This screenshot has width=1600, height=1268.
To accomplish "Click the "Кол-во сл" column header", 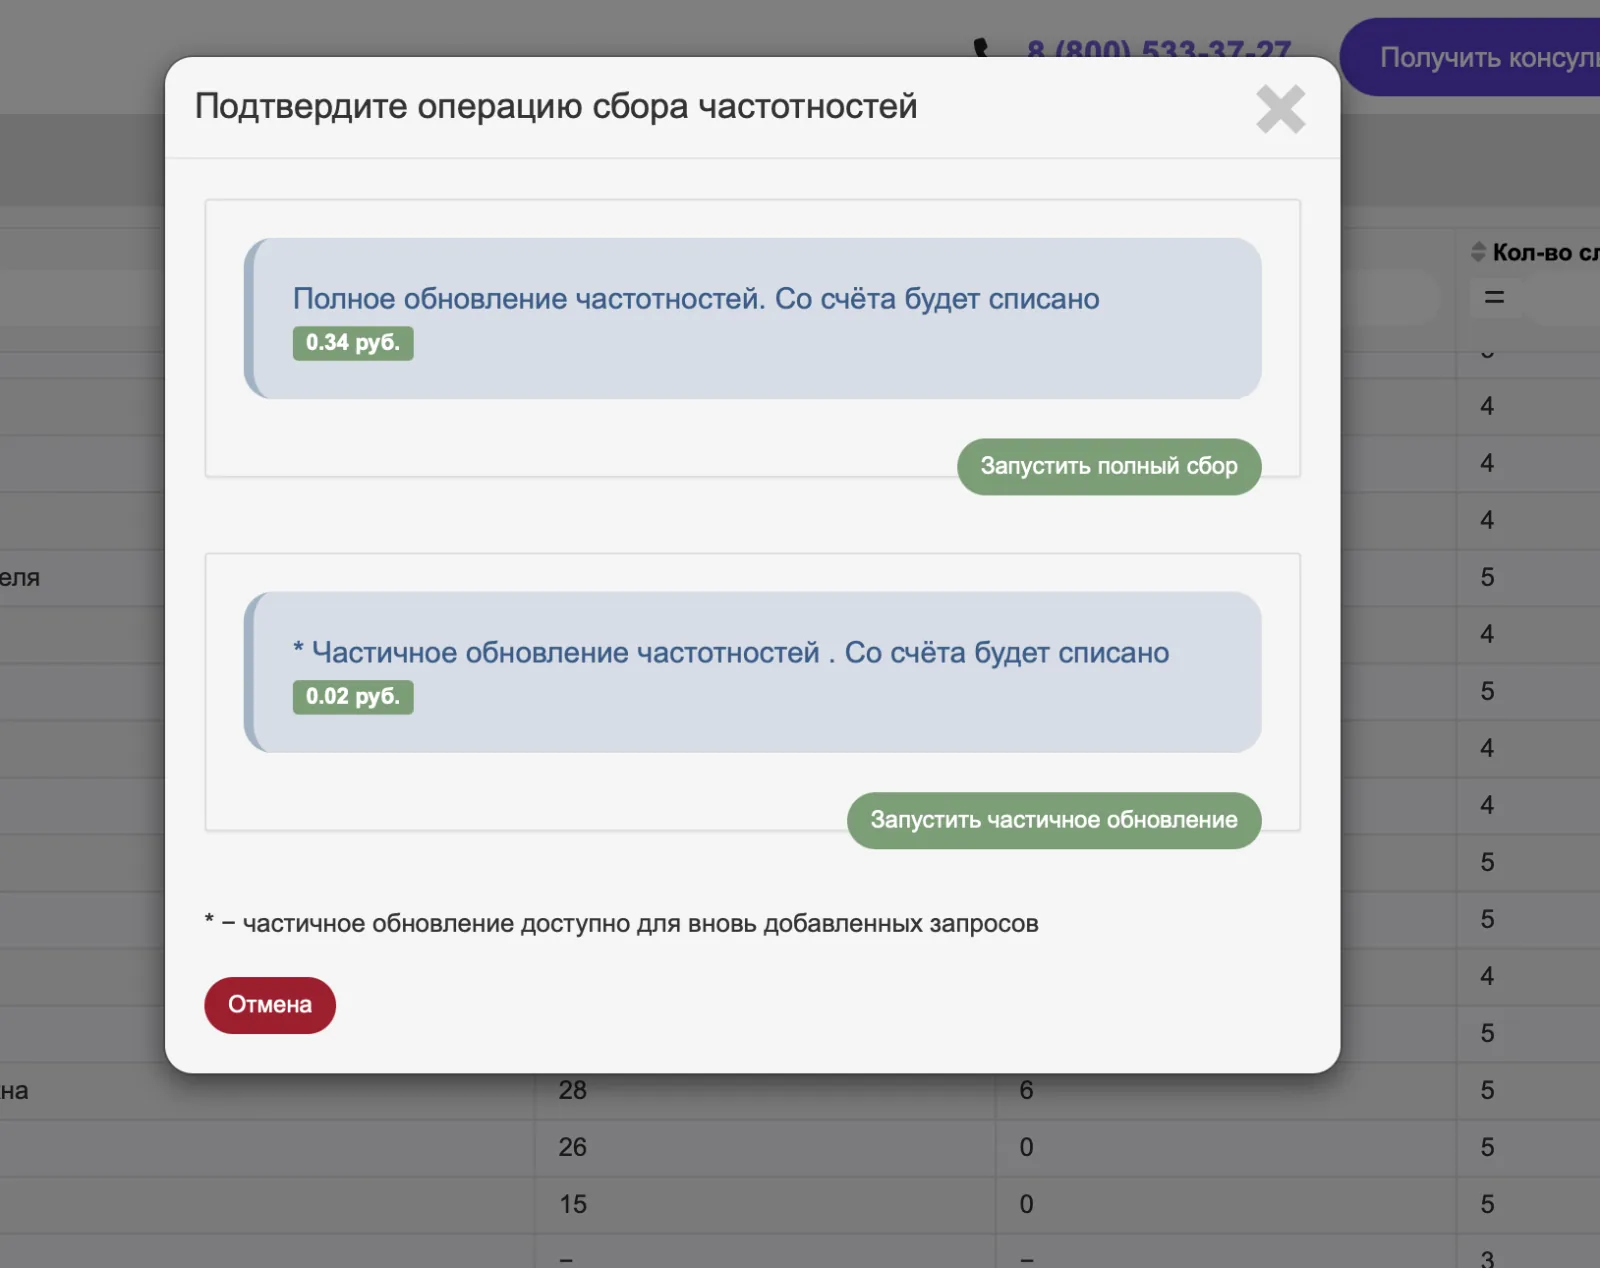I will tap(1546, 252).
